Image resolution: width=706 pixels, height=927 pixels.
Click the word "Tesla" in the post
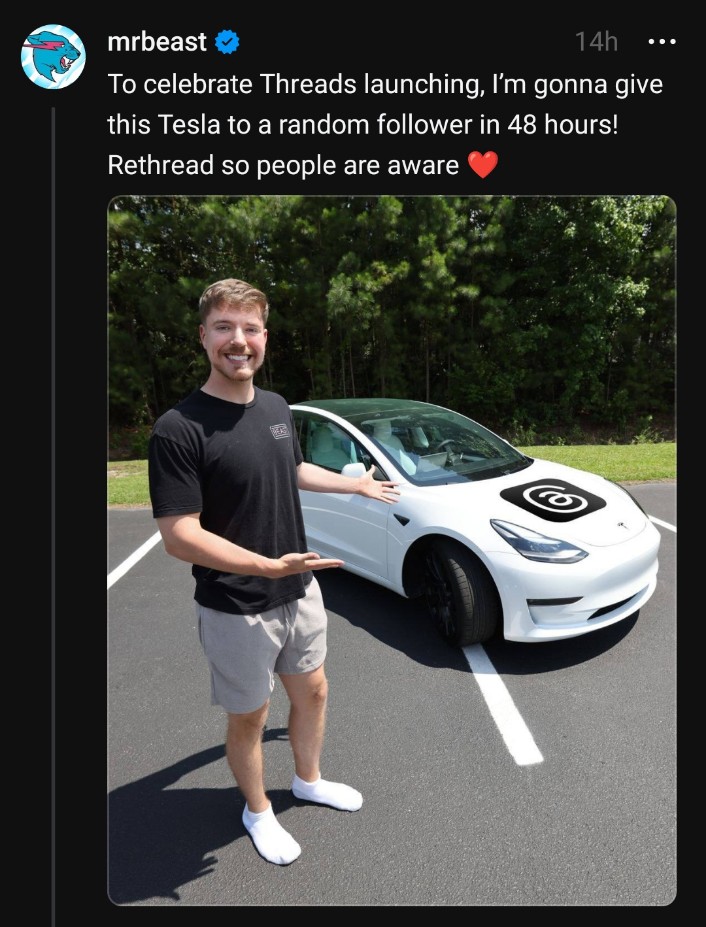[188, 125]
